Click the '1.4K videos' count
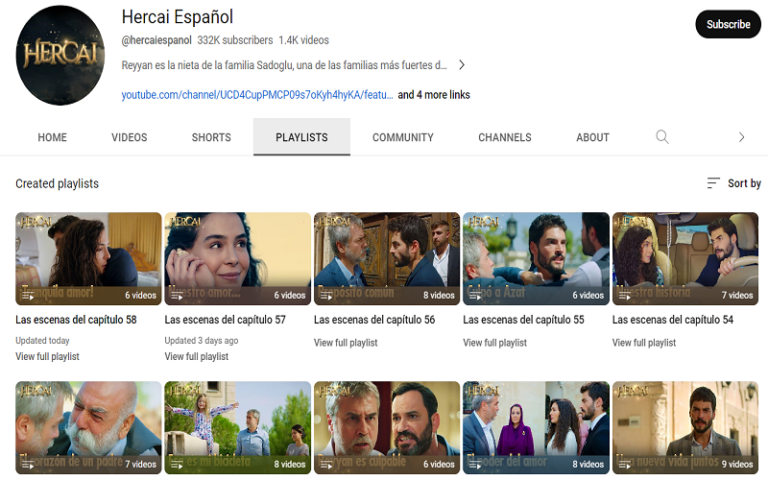Image resolution: width=768 pixels, height=480 pixels. coord(304,40)
